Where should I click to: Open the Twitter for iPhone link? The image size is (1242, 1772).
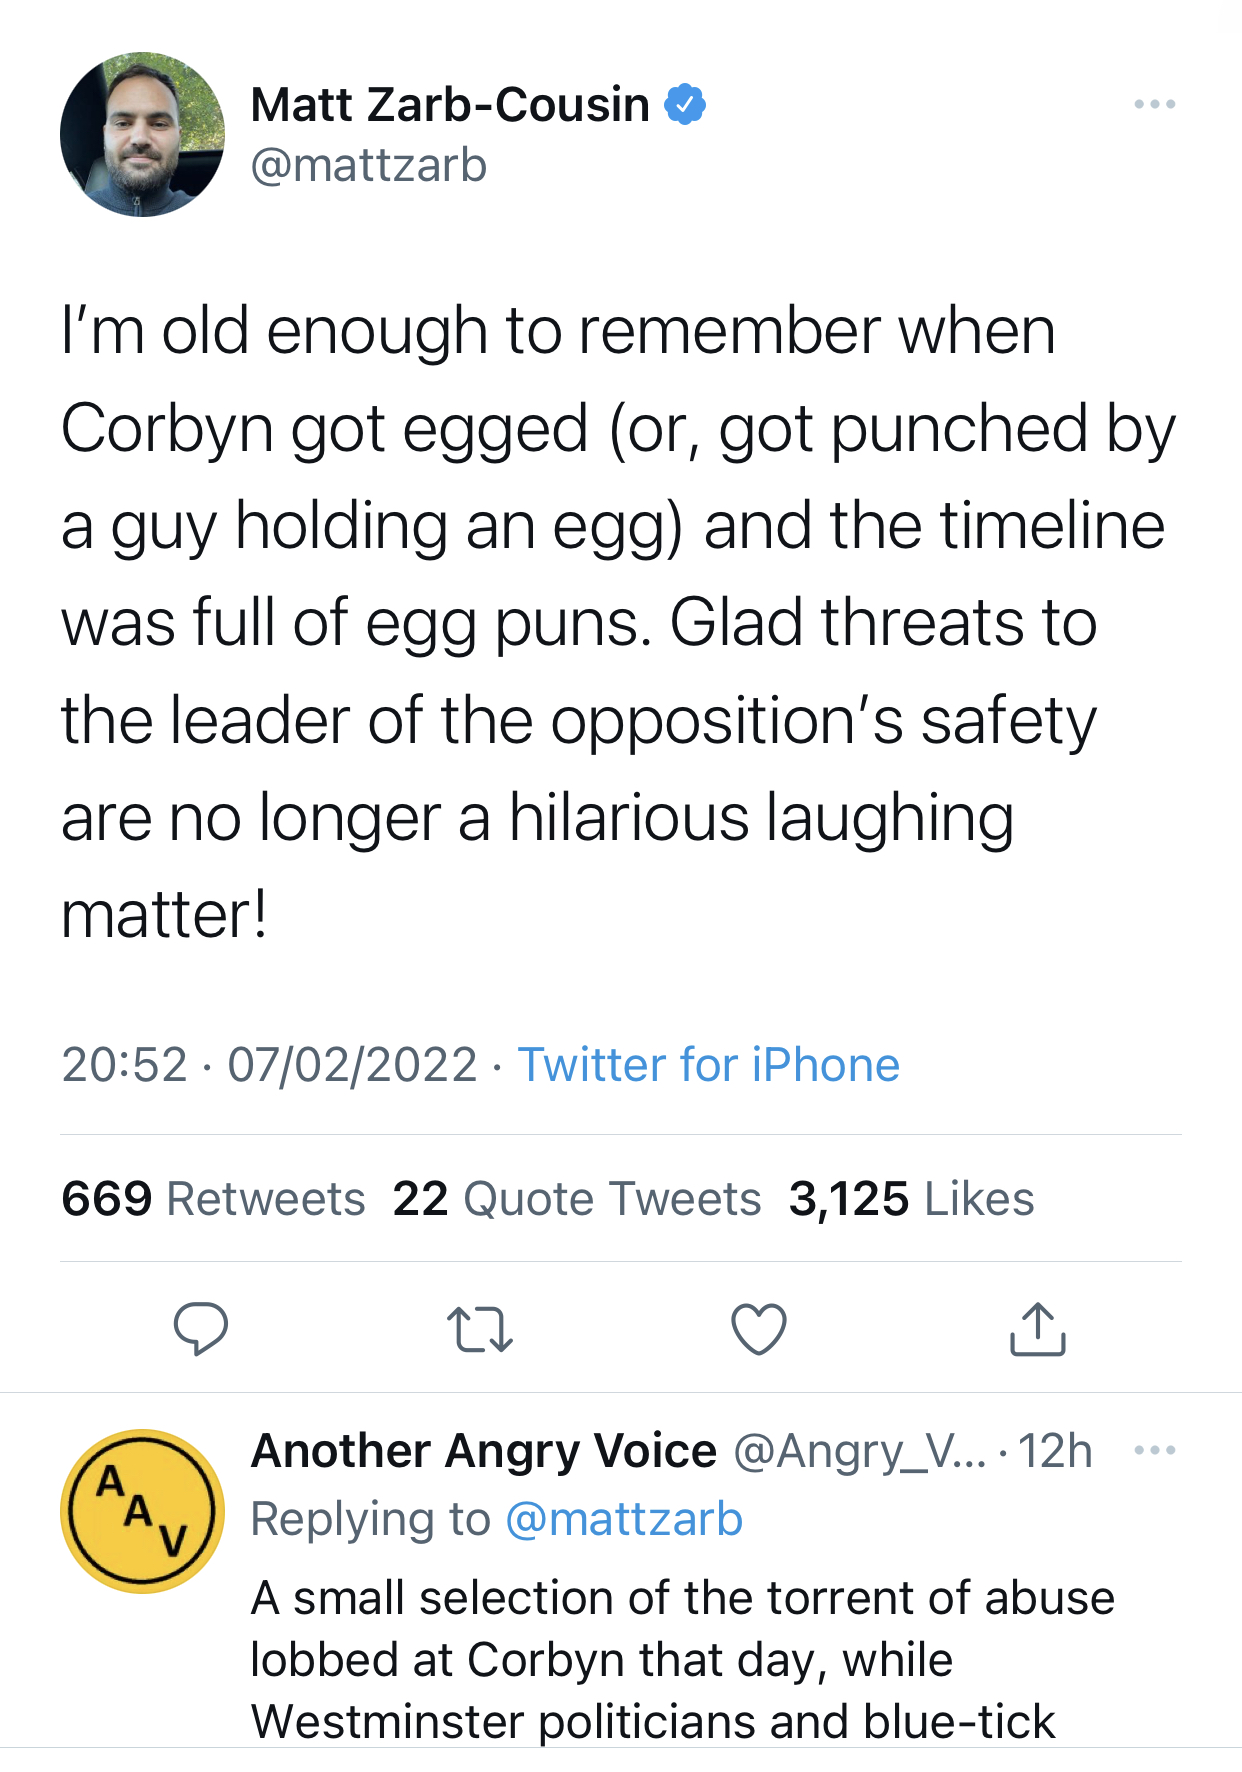click(x=708, y=1064)
